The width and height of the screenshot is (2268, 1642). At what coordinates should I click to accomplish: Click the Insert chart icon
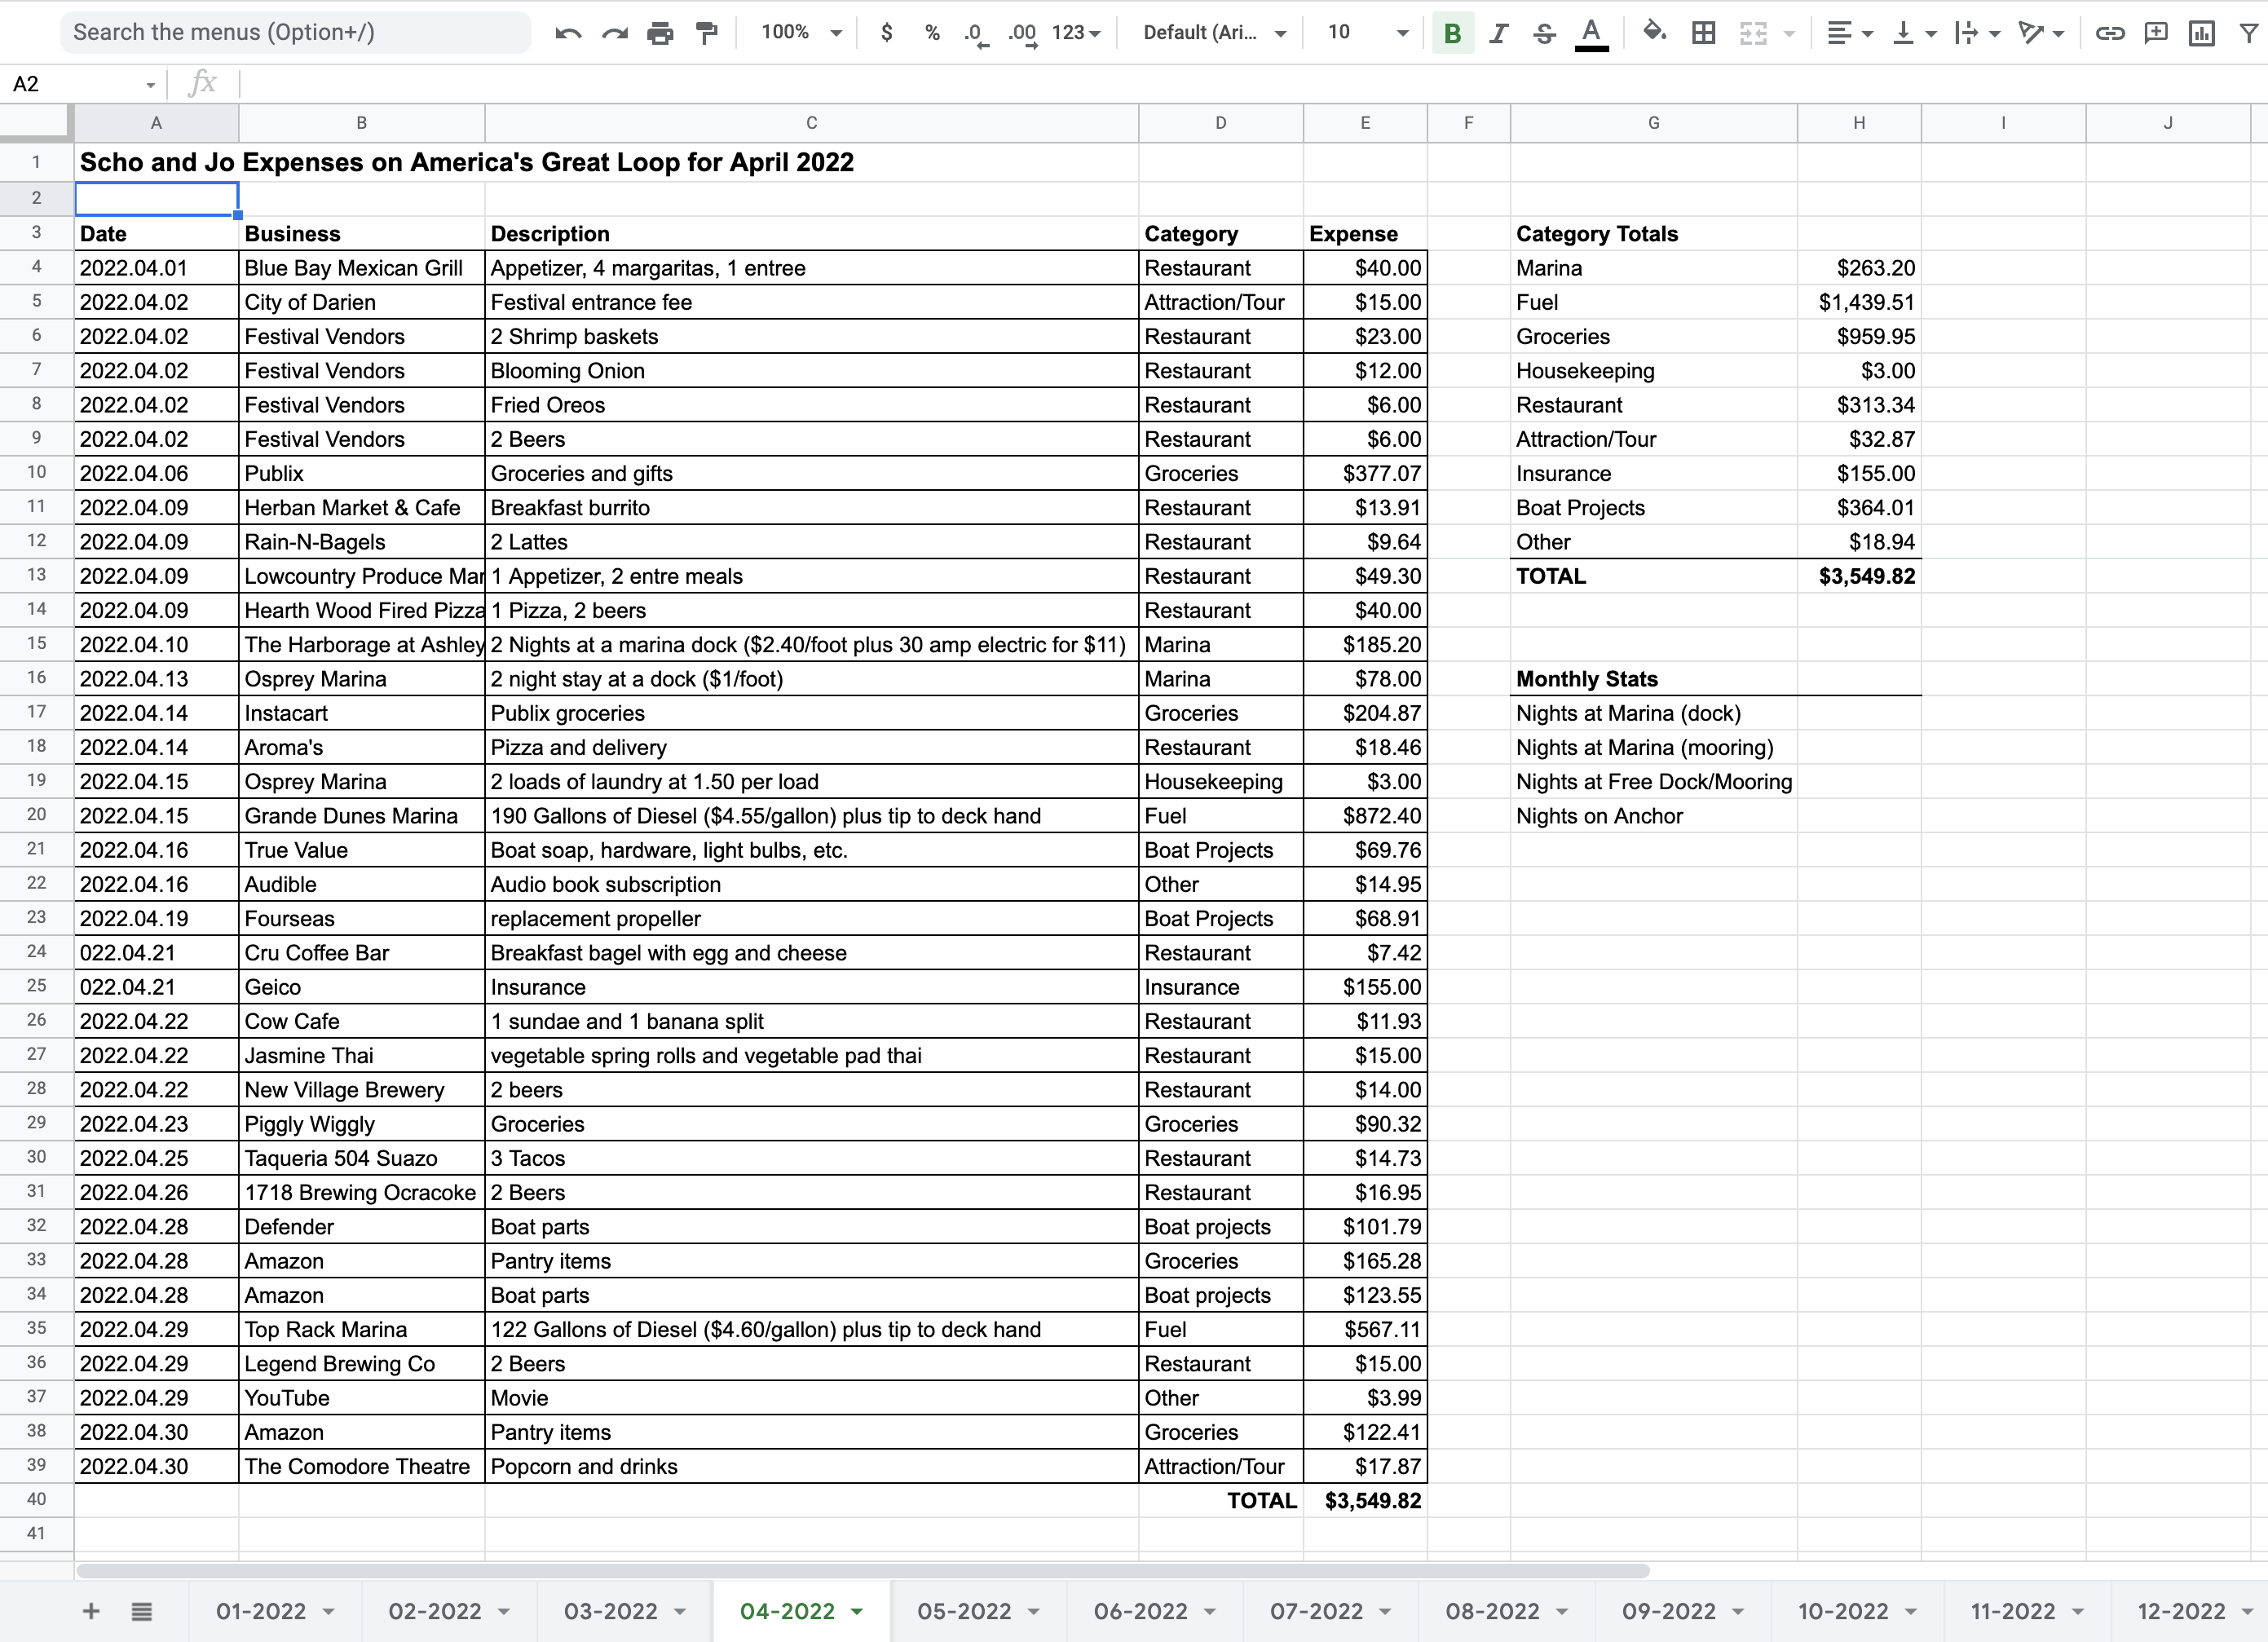[2201, 33]
